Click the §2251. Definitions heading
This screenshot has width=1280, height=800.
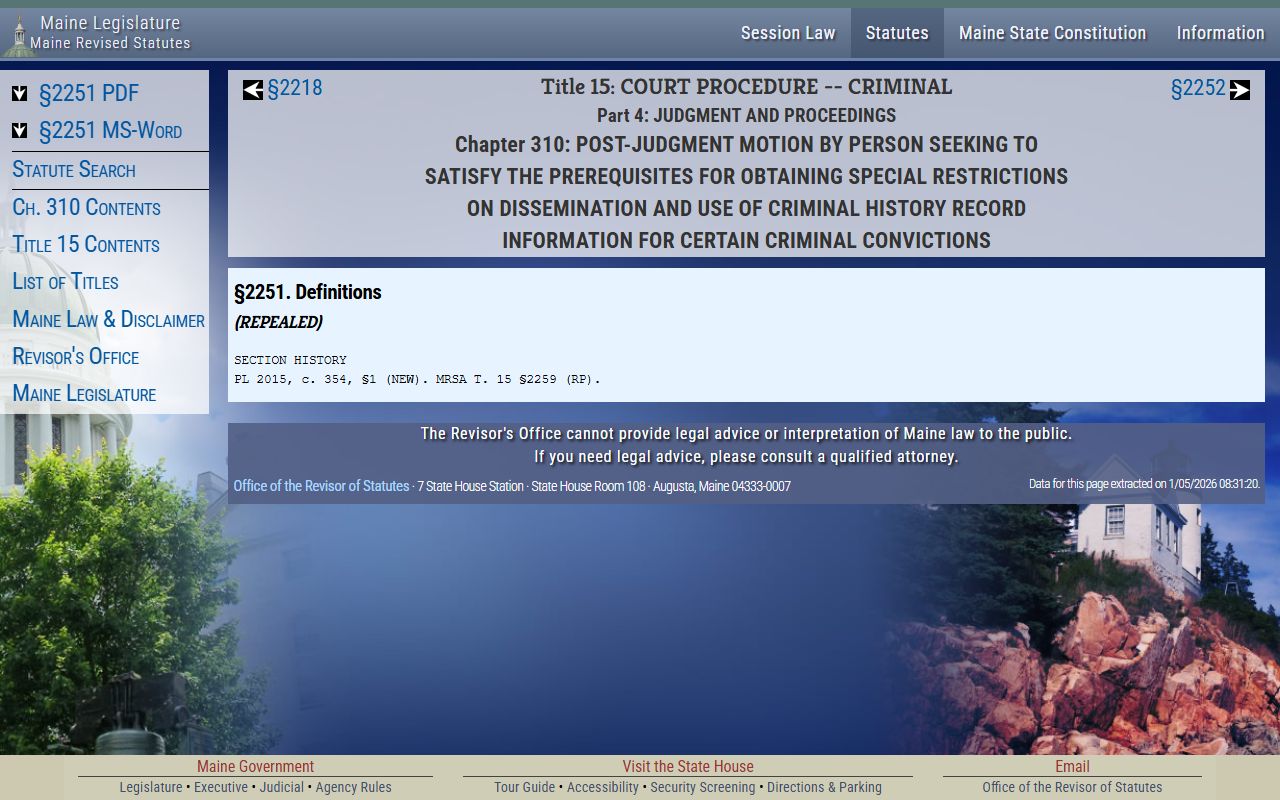point(308,292)
